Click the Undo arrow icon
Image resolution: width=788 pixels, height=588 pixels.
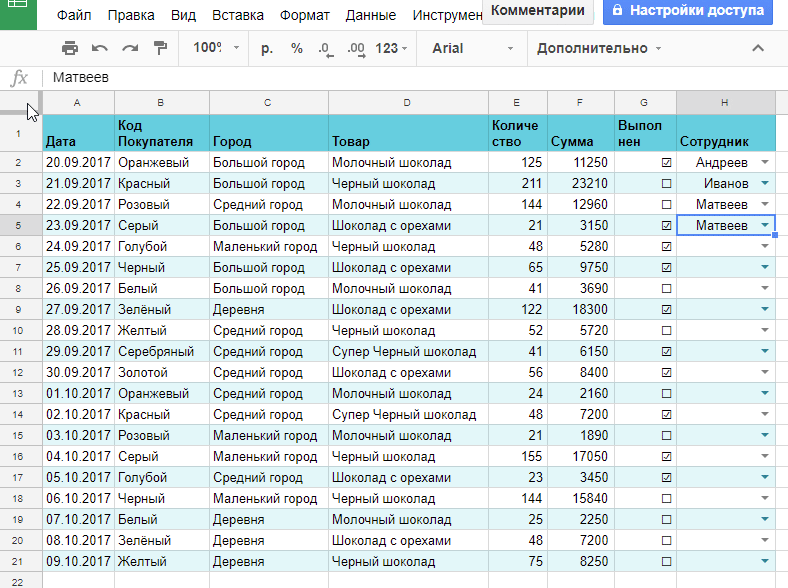click(x=100, y=48)
